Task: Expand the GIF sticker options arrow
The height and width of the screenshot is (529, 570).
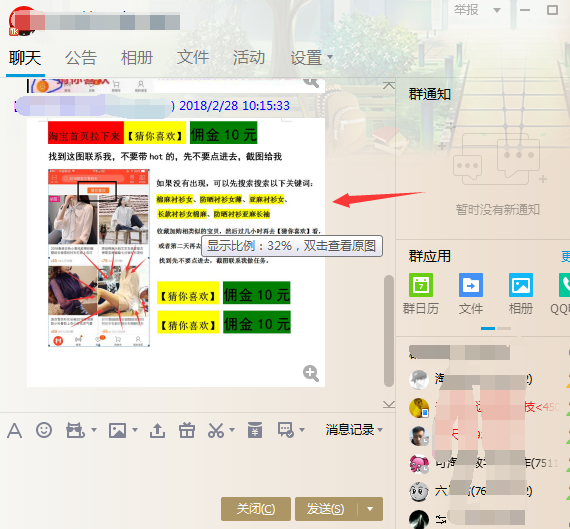Action: [x=94, y=430]
